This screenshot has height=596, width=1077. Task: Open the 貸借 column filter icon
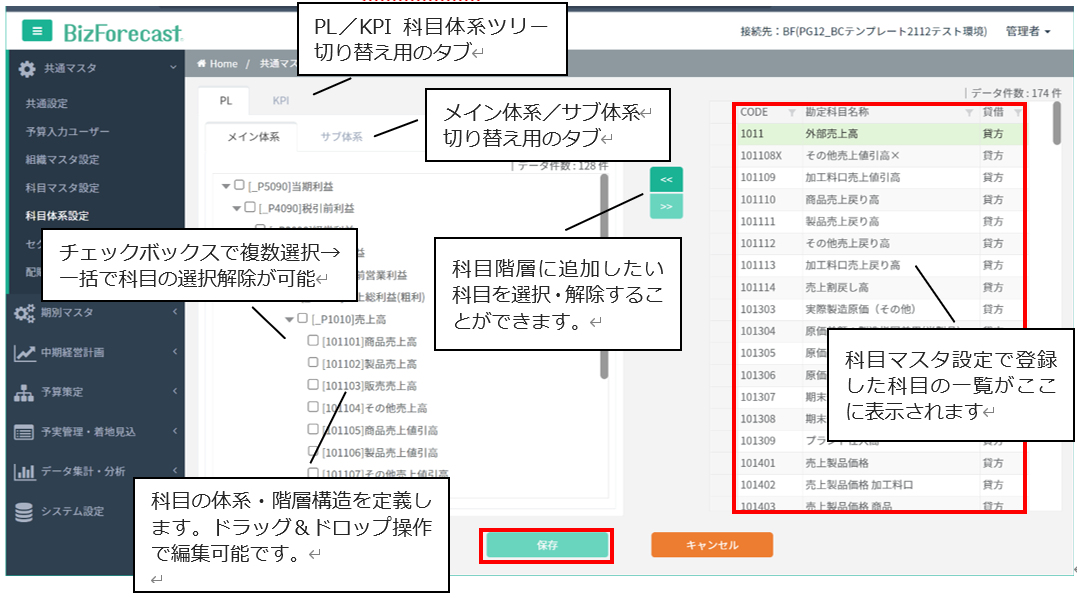tap(1018, 113)
